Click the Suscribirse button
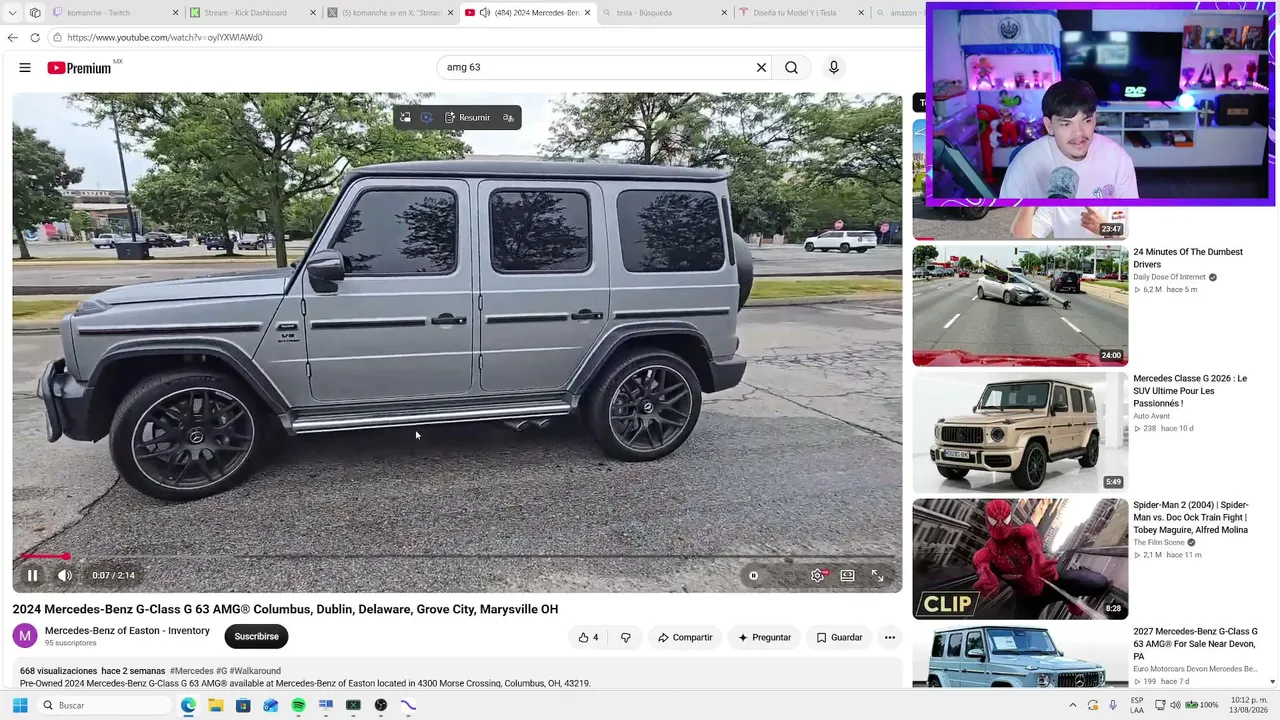Viewport: 1280px width, 720px height. (x=256, y=636)
